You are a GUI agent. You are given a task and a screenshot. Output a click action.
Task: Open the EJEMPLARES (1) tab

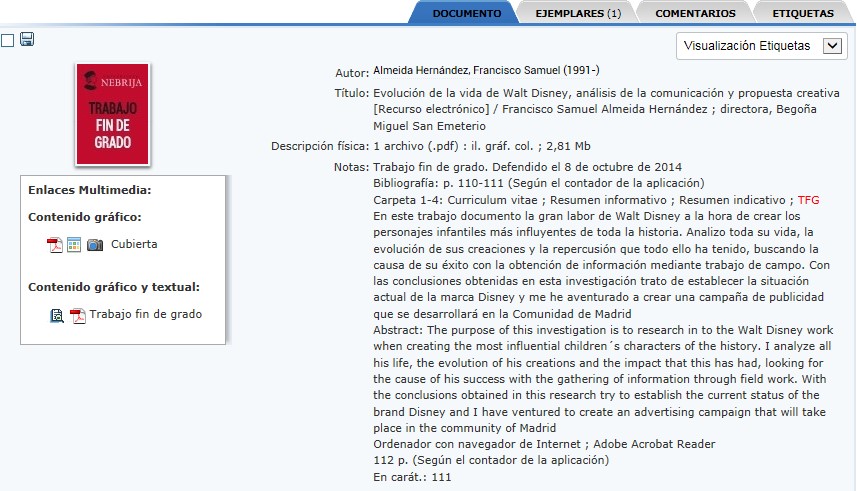(578, 13)
